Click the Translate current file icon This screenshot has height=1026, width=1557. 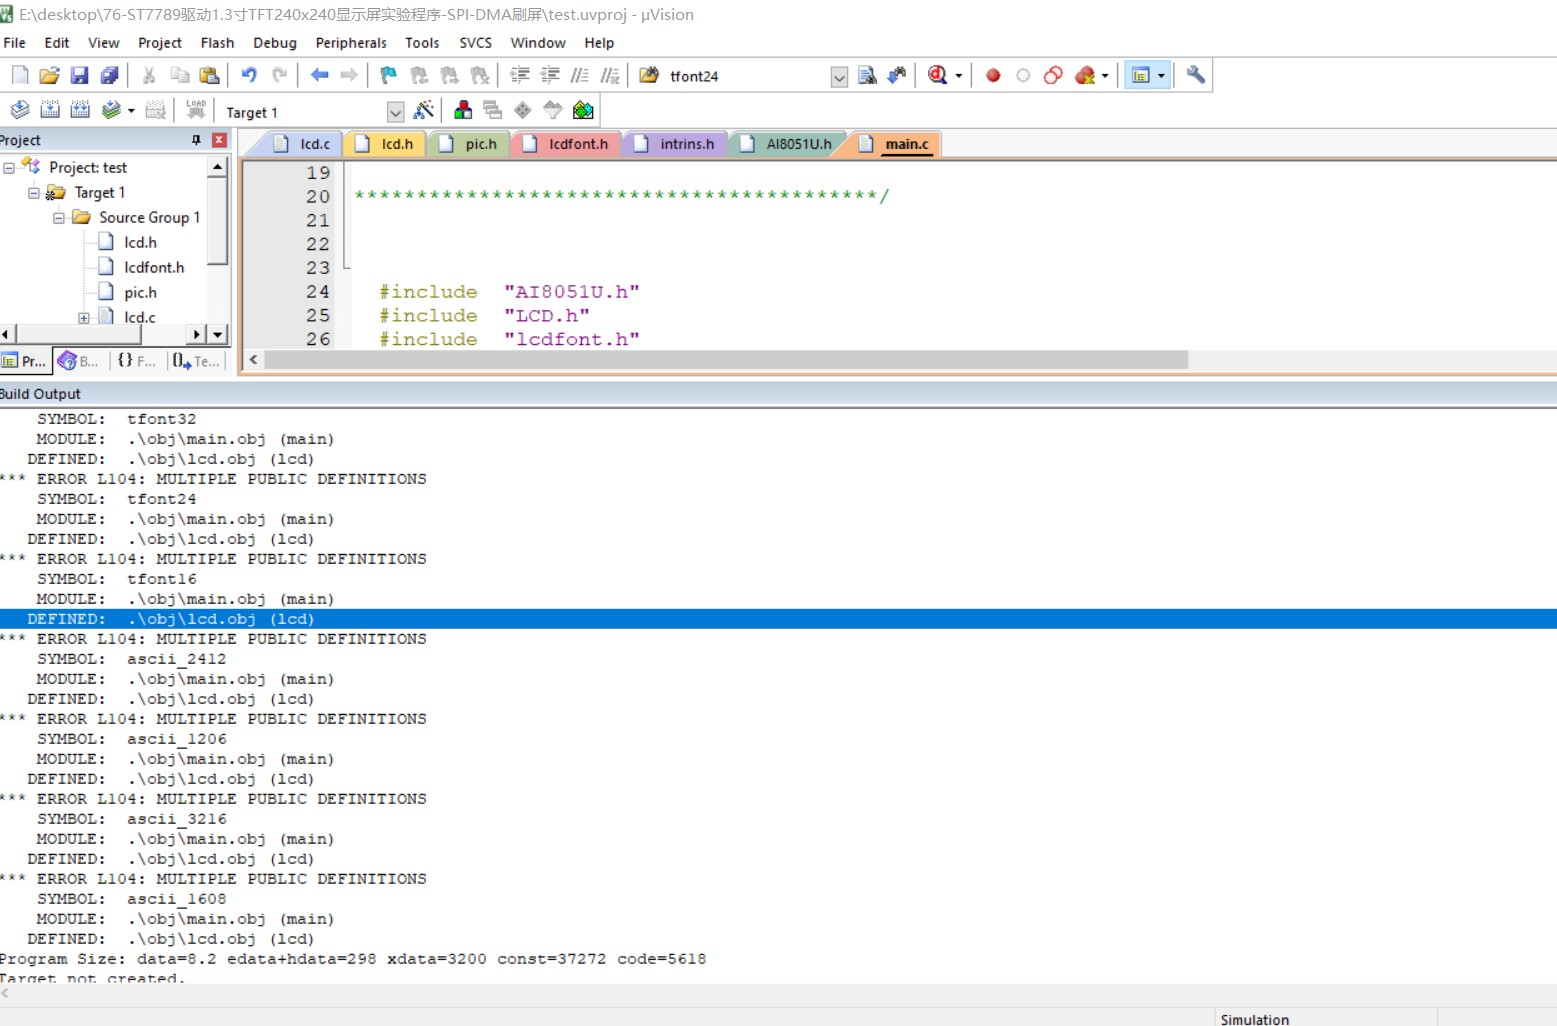(20, 110)
